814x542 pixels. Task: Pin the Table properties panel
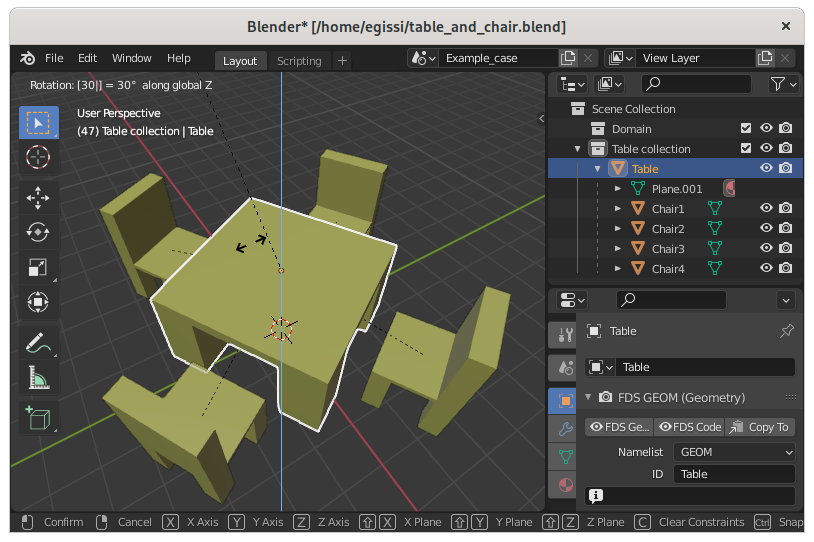pyautogui.click(x=786, y=331)
